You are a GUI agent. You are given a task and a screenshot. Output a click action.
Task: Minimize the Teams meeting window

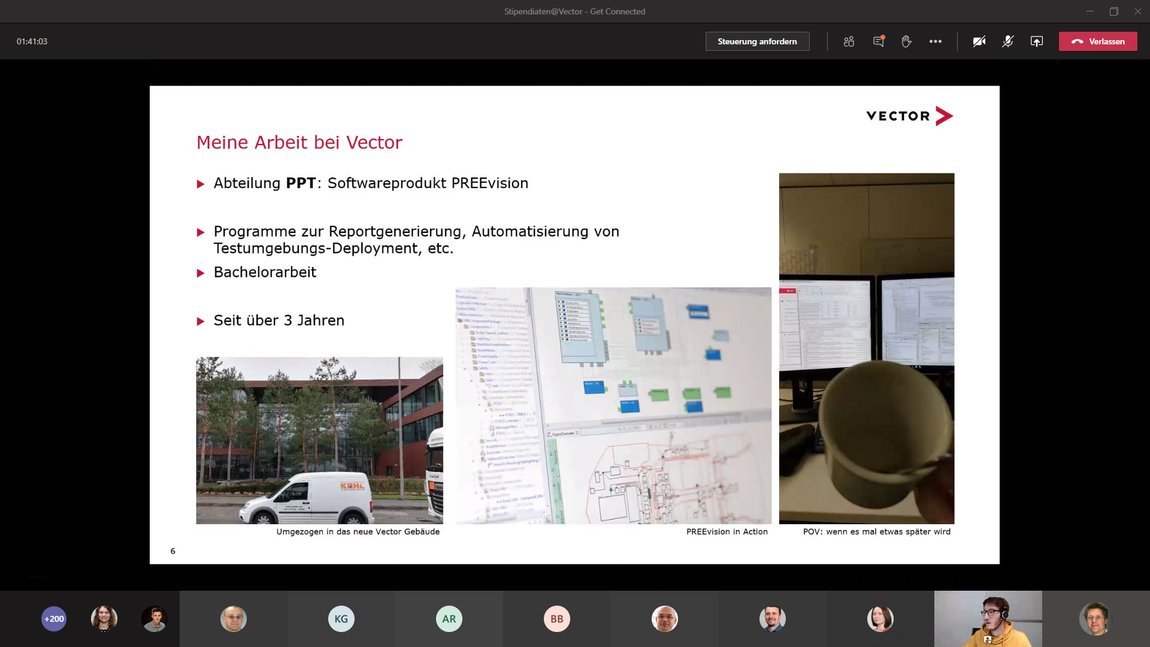coord(1090,11)
